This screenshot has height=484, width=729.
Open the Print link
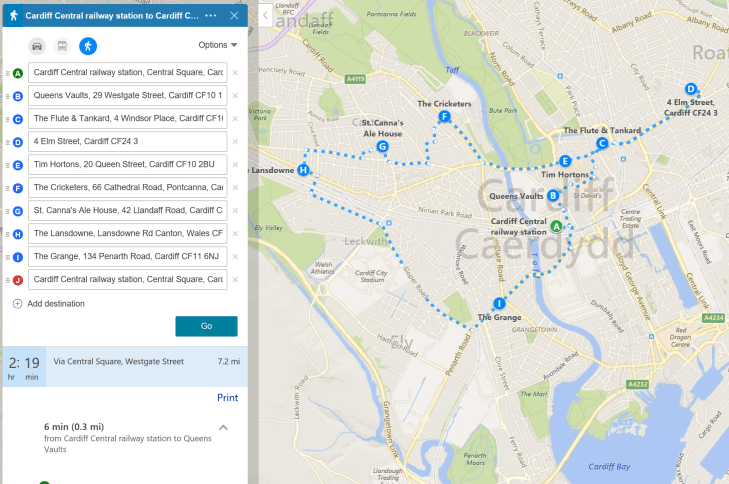227,398
